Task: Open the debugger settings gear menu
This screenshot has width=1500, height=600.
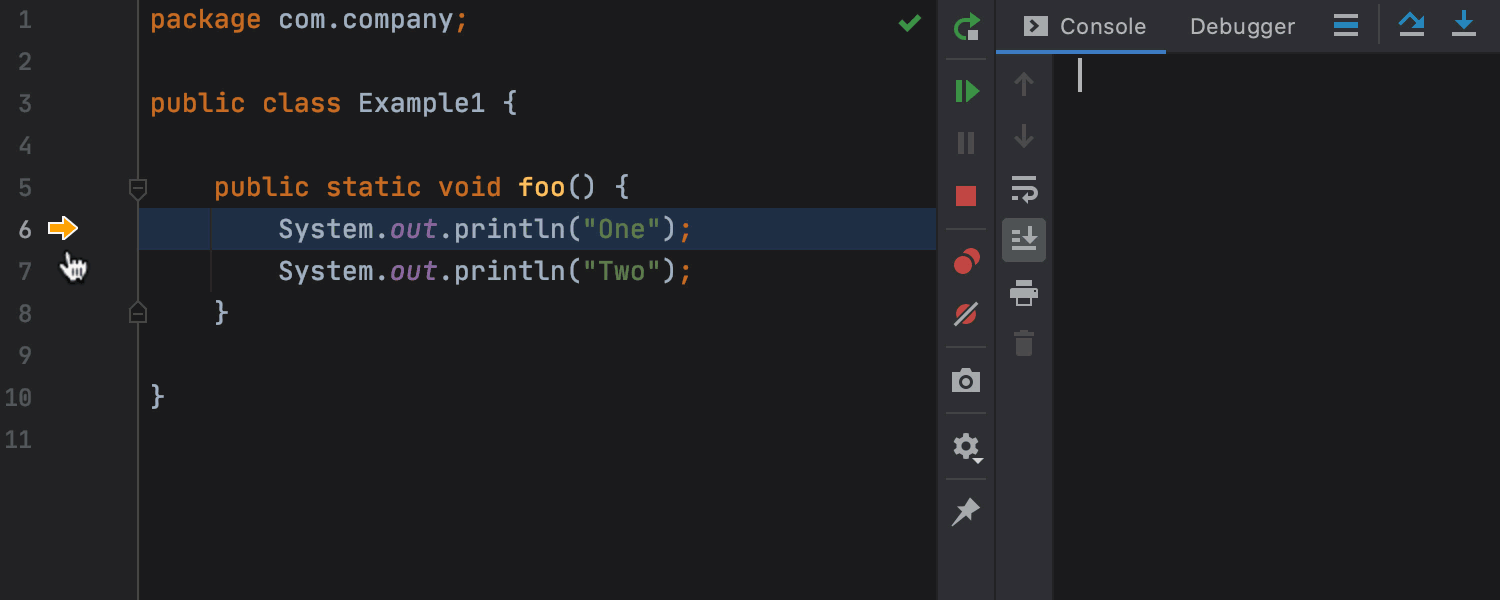Action: point(965,447)
